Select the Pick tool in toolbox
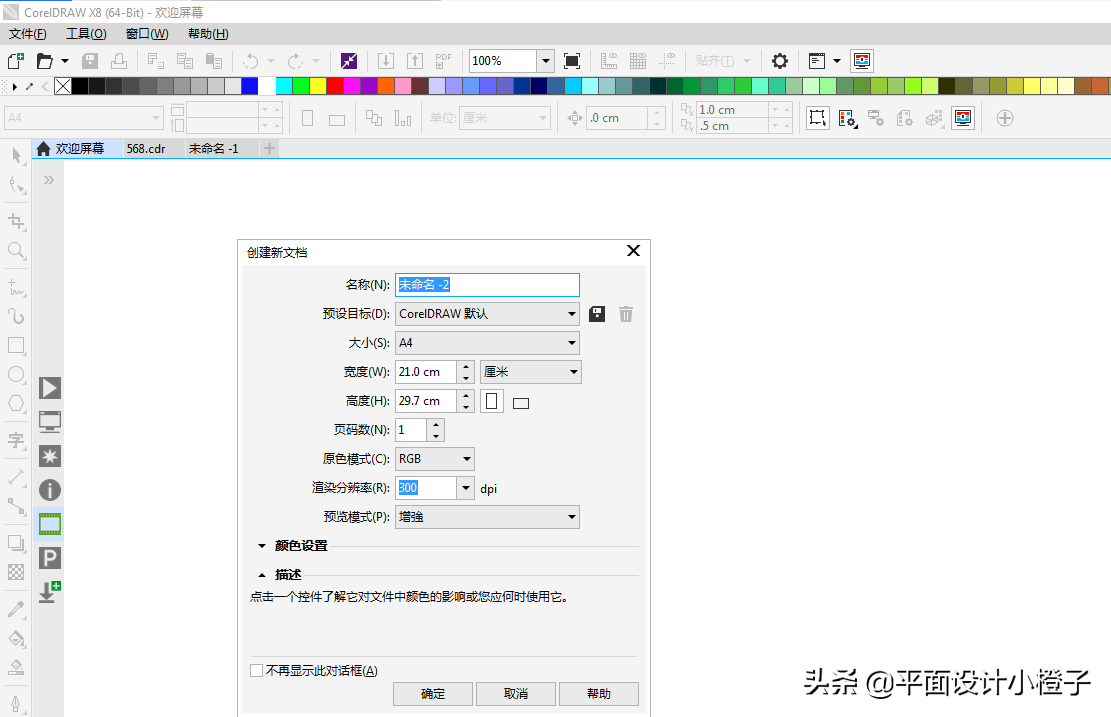Screen dimensions: 1111x717 coord(16,154)
